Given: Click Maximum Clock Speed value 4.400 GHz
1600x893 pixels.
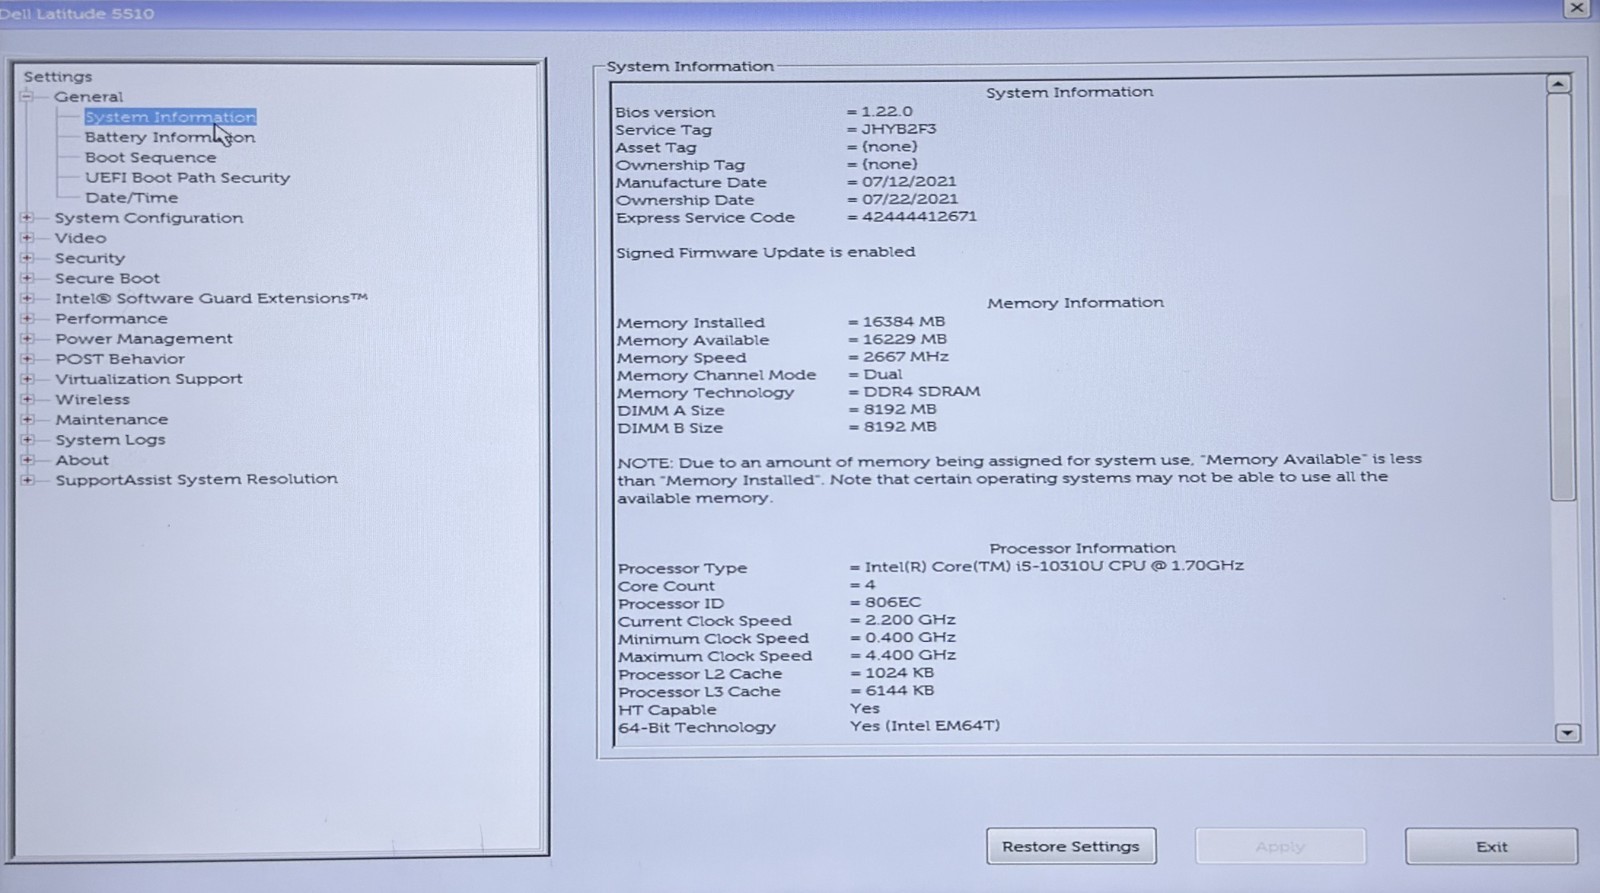Looking at the screenshot, I should (x=911, y=655).
